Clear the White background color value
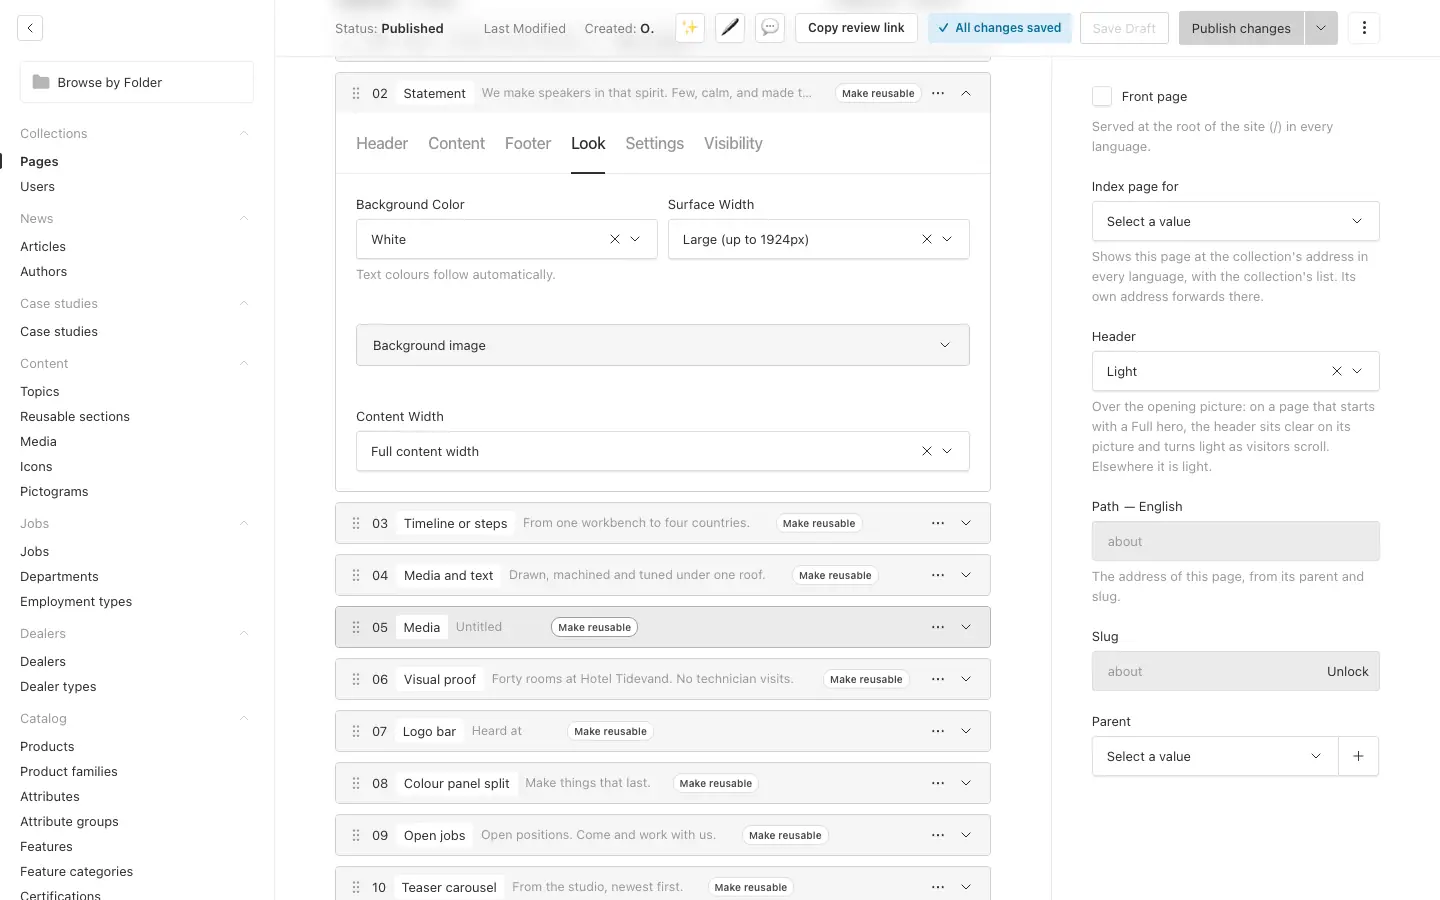The height and width of the screenshot is (900, 1440). click(615, 239)
